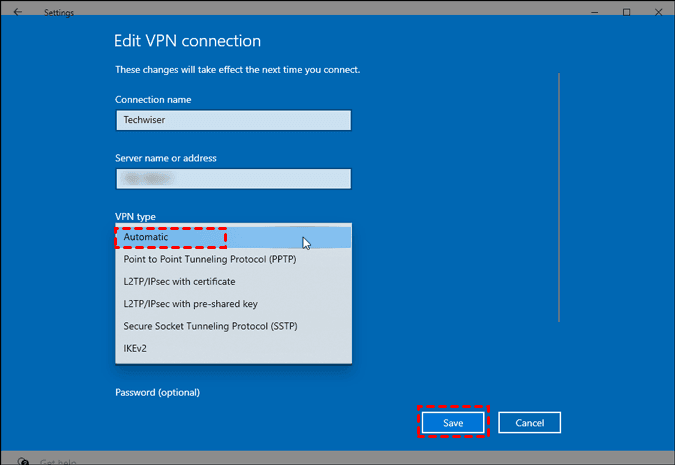Choose IKEv2 as VPN type
Screen dimensions: 675x465
click(x=233, y=348)
